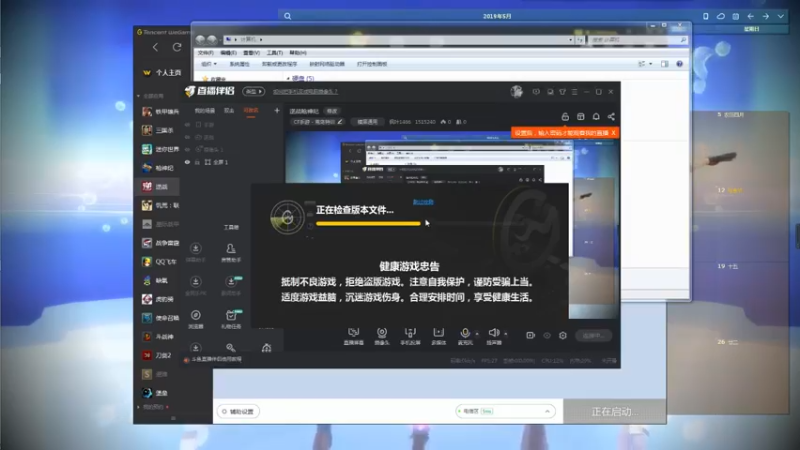The image size is (800, 450).
Task: Select 刀剑2 in WeGame sidebar
Action: pos(159,355)
